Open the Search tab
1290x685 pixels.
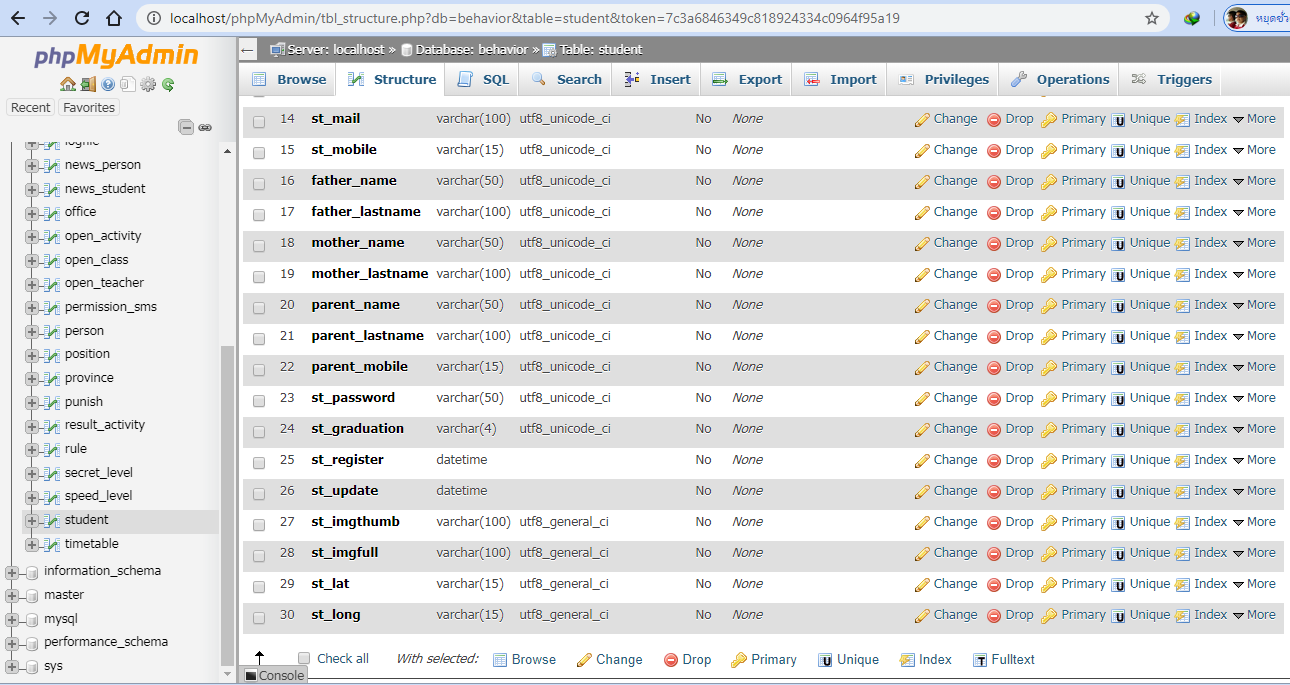point(567,79)
